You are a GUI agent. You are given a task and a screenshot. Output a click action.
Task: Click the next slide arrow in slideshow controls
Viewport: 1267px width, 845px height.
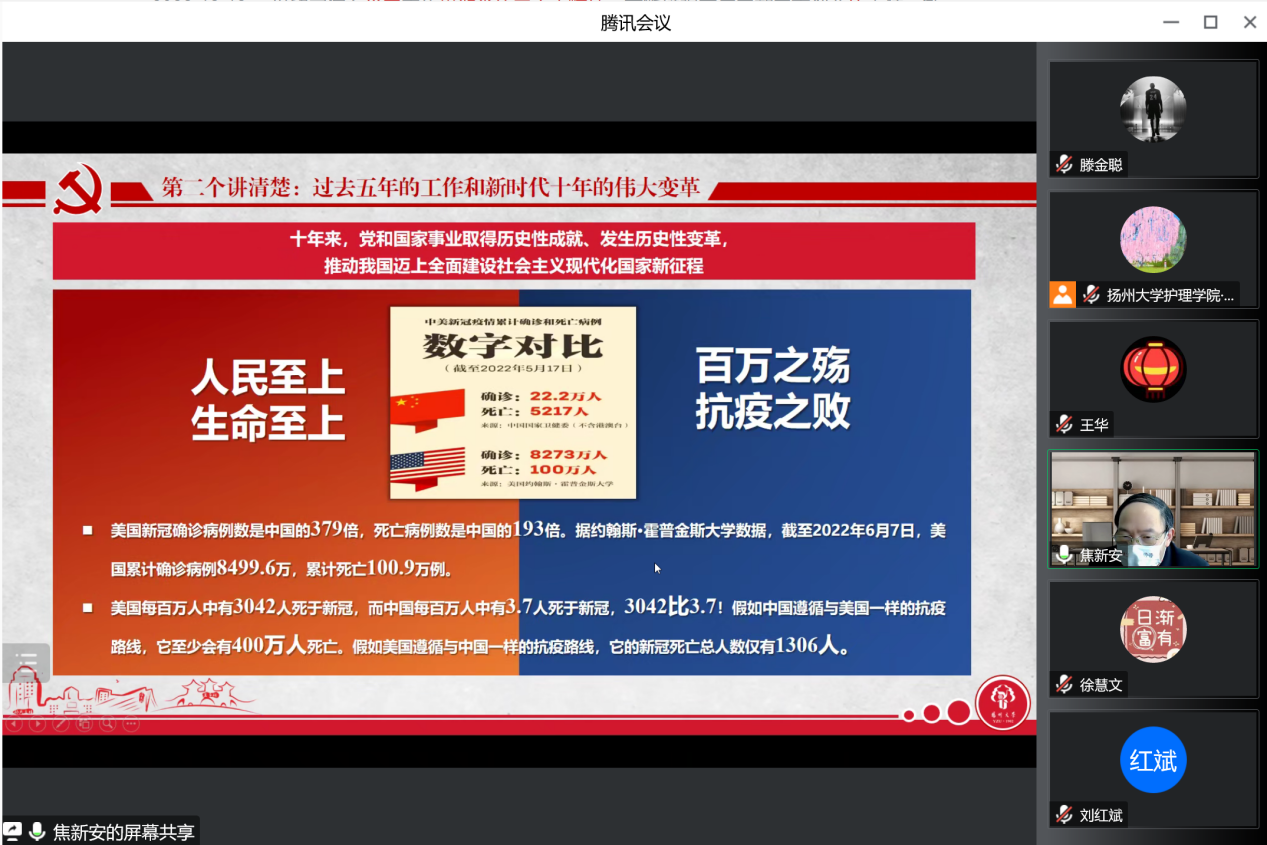point(37,724)
